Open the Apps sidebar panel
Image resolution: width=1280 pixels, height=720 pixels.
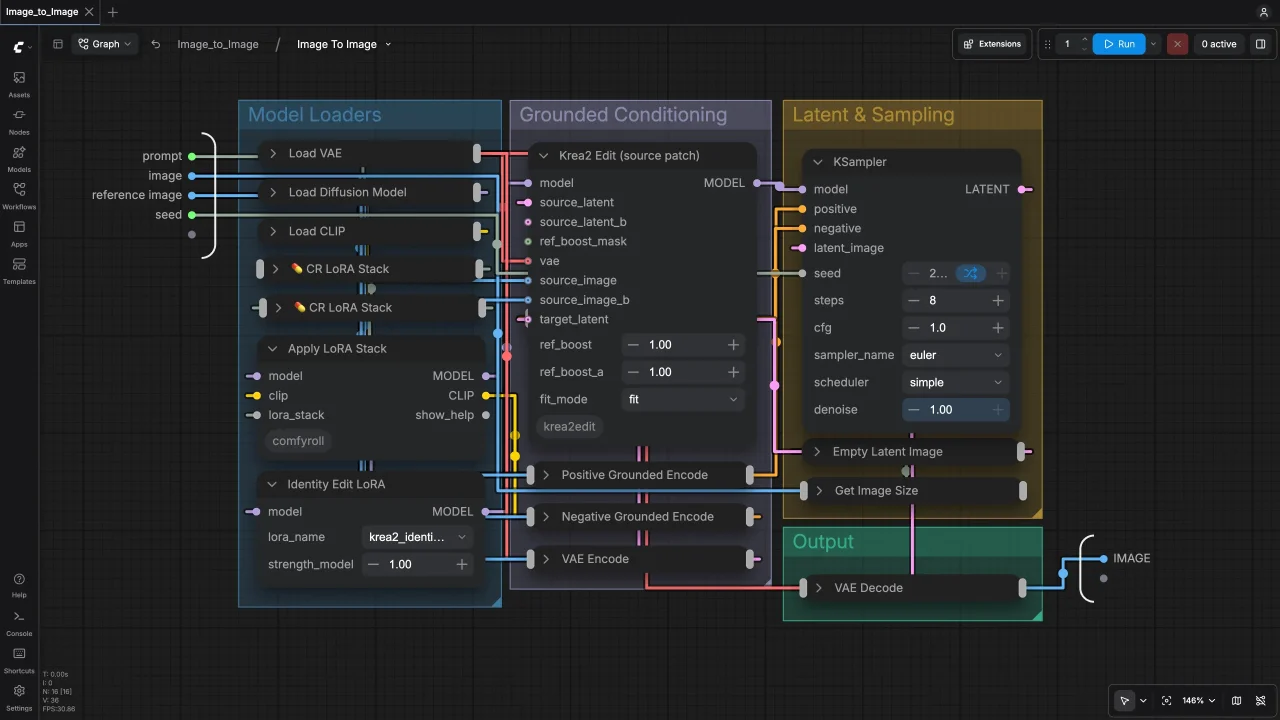click(x=19, y=233)
